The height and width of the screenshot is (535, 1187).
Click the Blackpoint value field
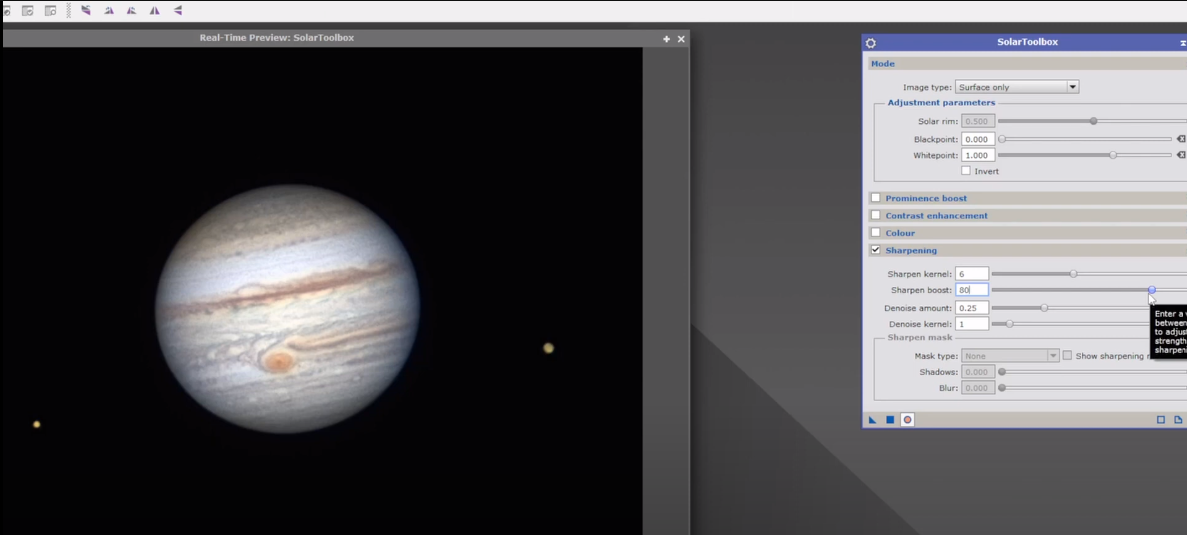coord(978,139)
